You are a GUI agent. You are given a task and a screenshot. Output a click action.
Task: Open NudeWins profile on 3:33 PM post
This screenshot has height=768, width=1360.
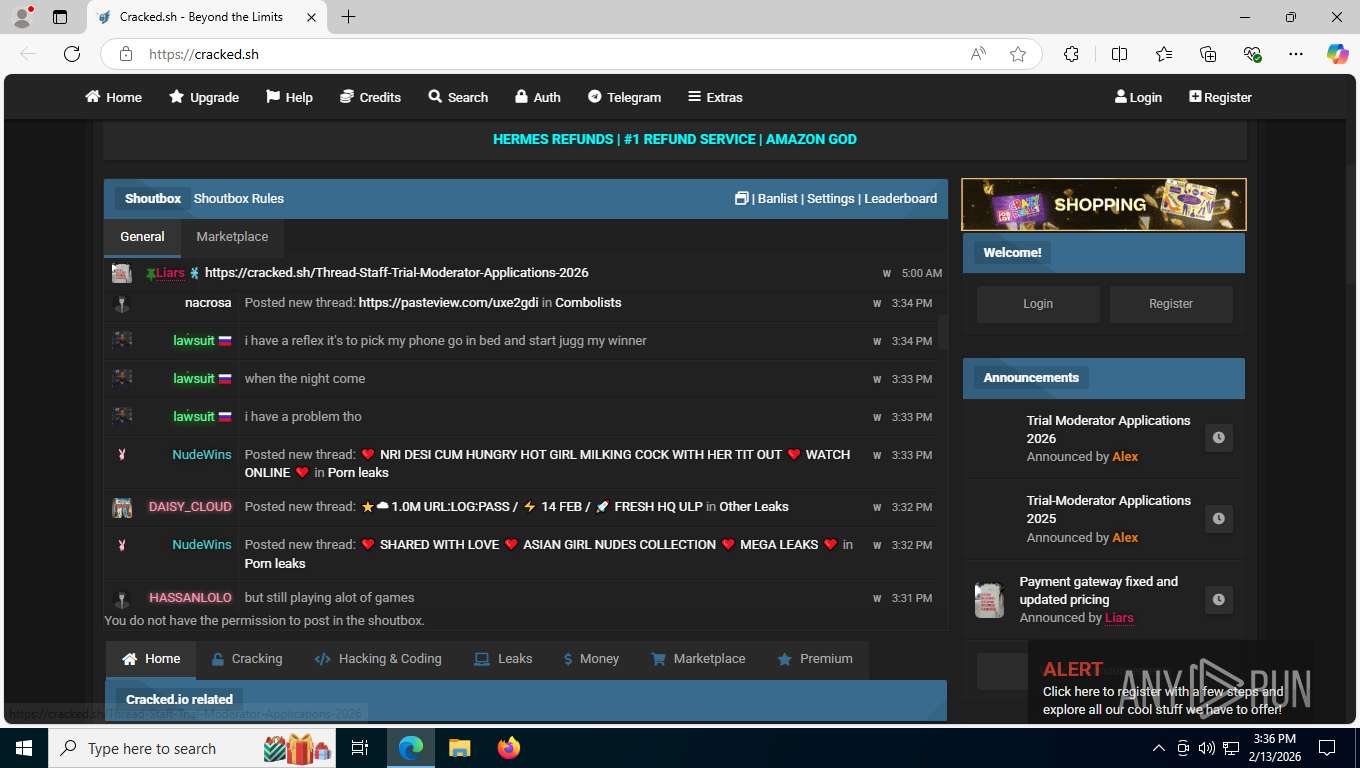tap(202, 454)
